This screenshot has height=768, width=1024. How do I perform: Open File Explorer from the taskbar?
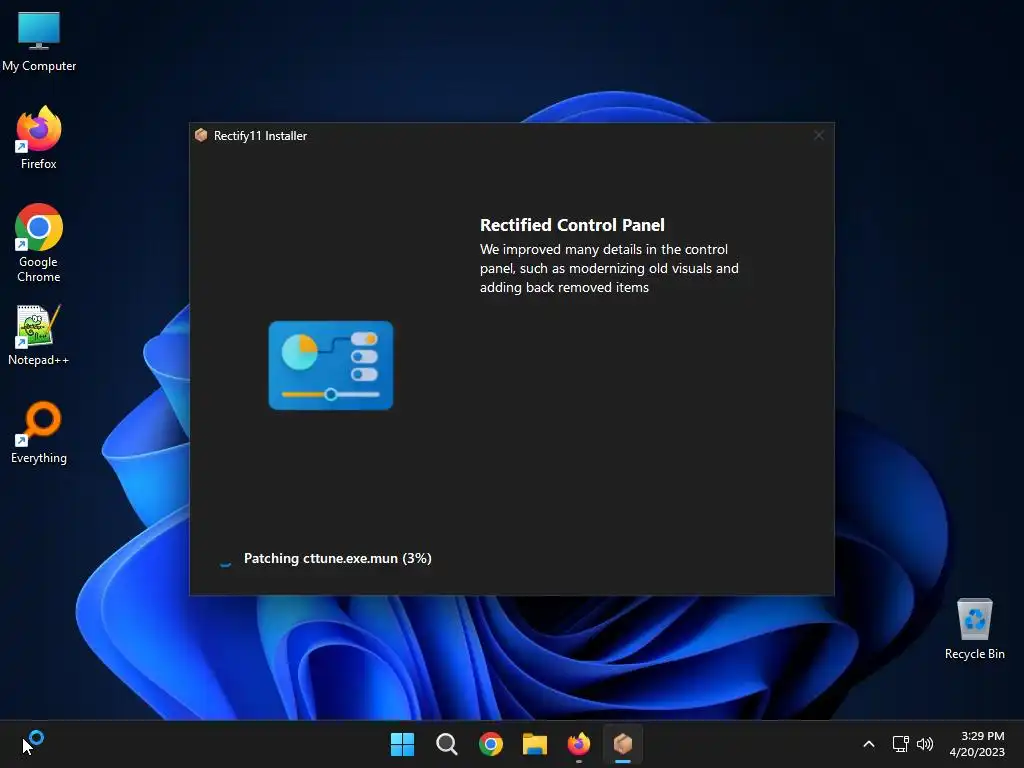point(535,744)
